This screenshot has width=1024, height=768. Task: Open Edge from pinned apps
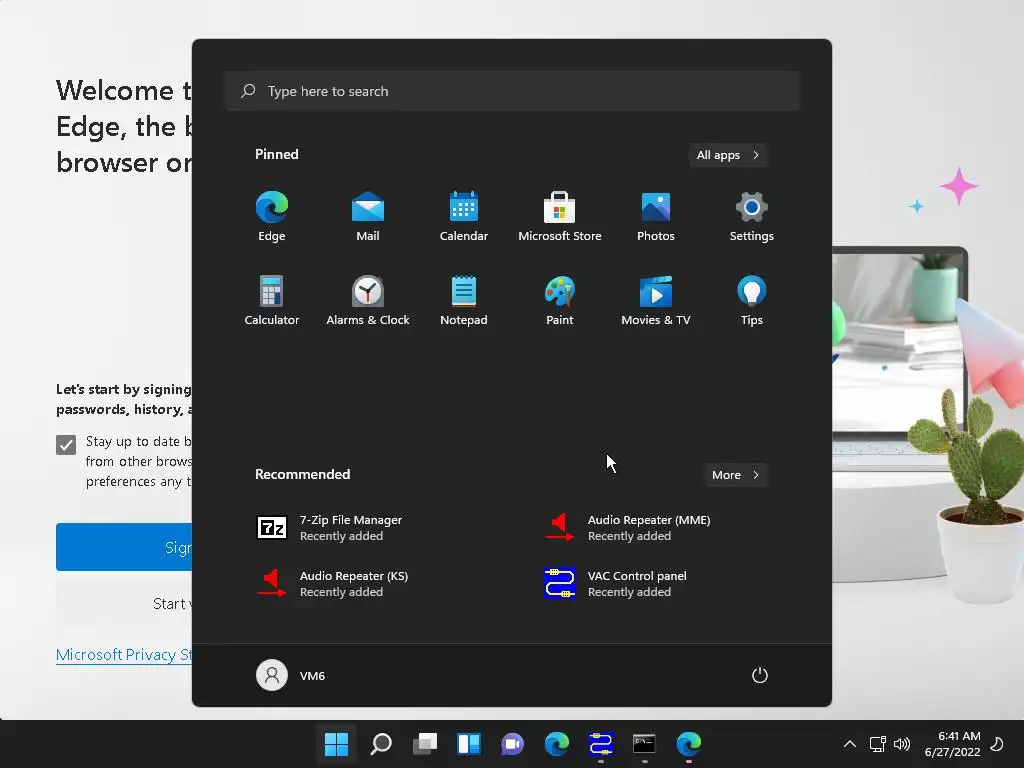(272, 217)
